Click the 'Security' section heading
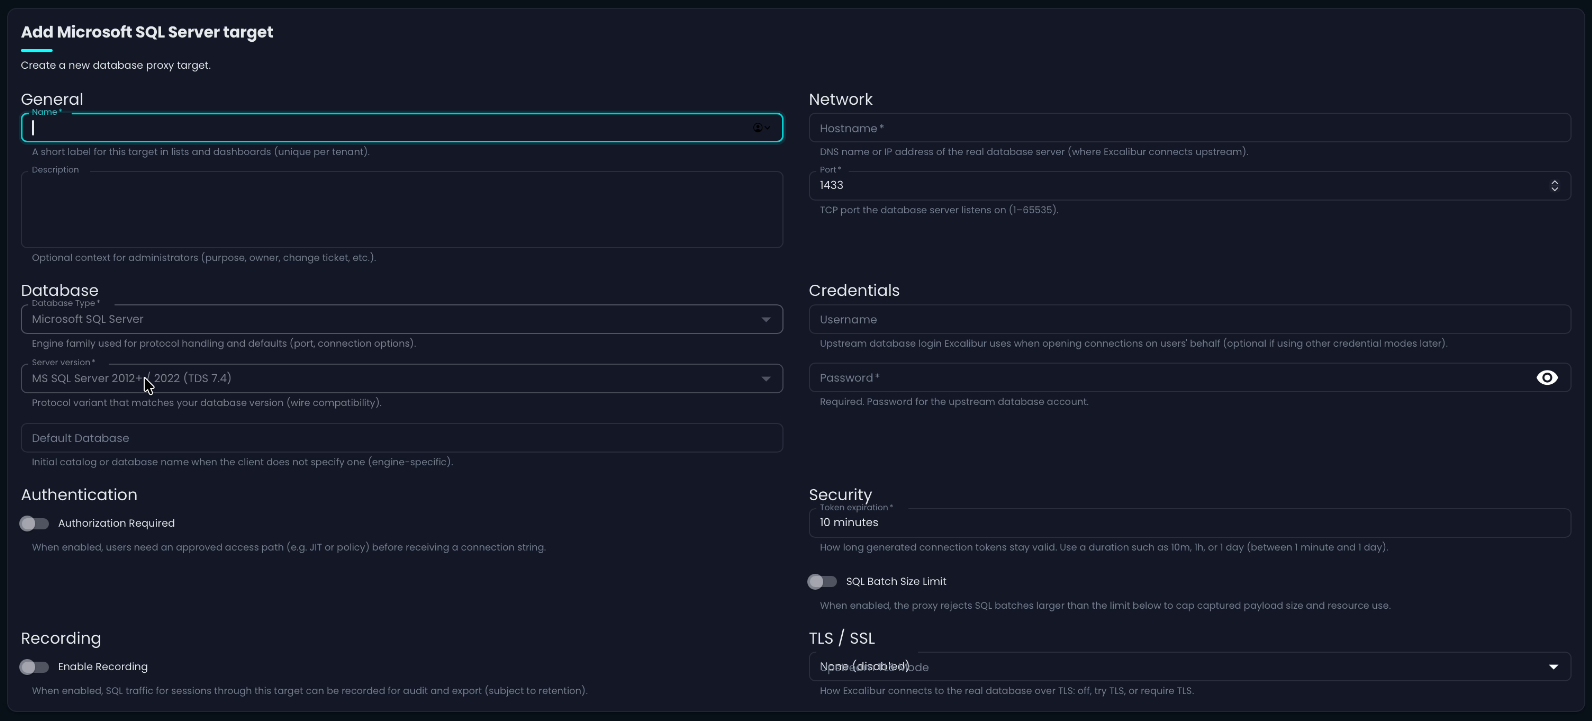1592x721 pixels. click(x=840, y=494)
